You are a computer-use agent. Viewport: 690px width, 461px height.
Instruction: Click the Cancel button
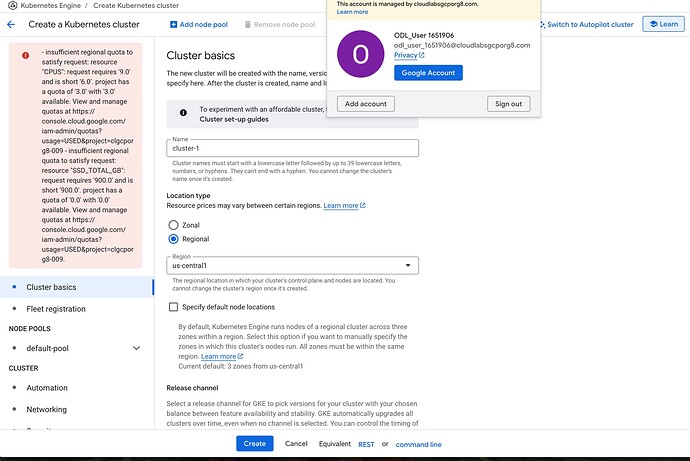coord(296,443)
